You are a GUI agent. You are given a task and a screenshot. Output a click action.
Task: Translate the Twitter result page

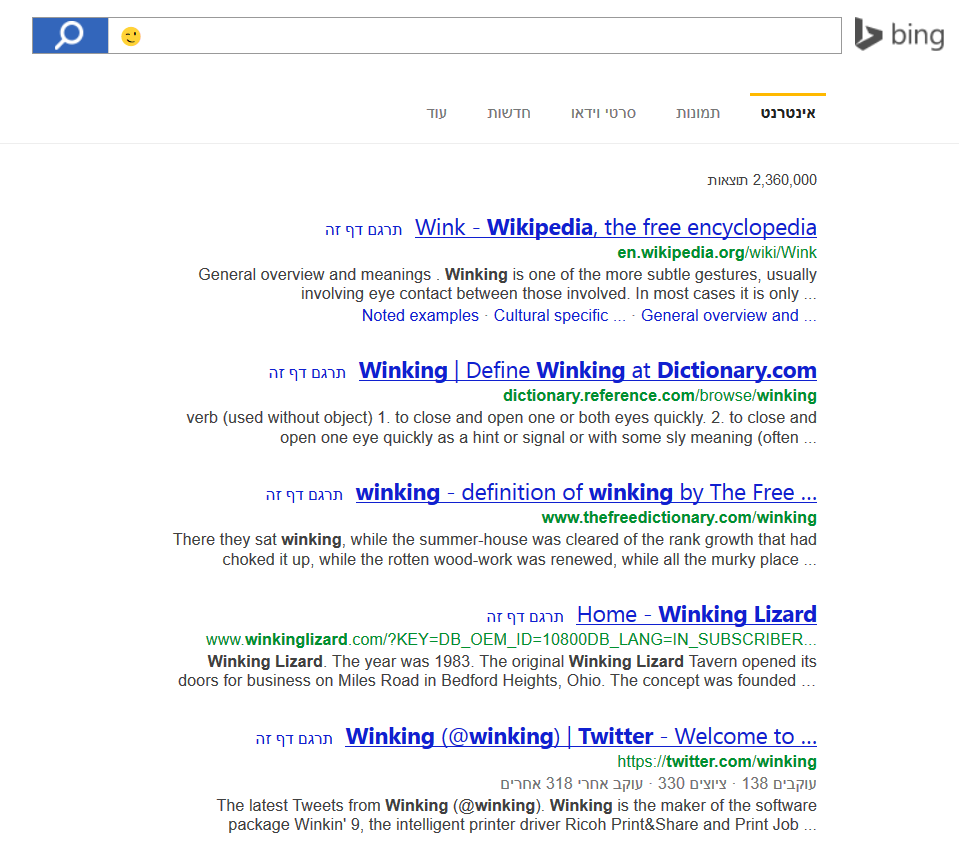294,739
